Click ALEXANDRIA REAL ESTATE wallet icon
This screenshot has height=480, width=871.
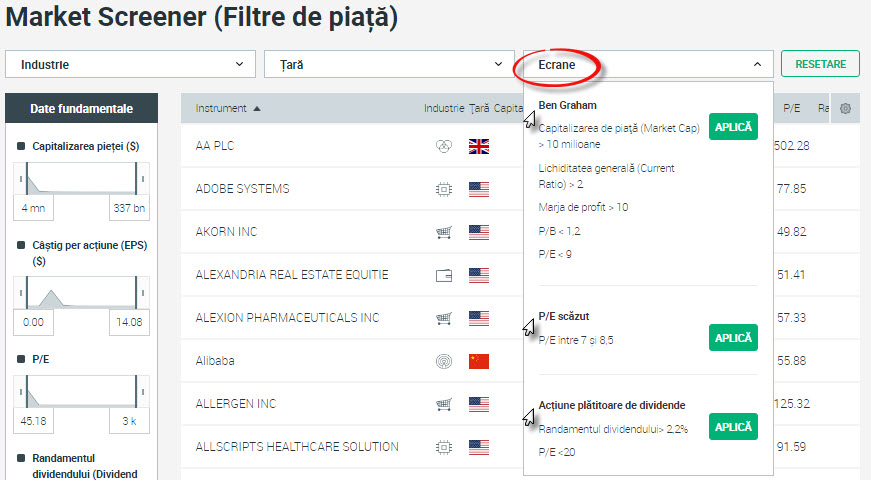tap(444, 275)
